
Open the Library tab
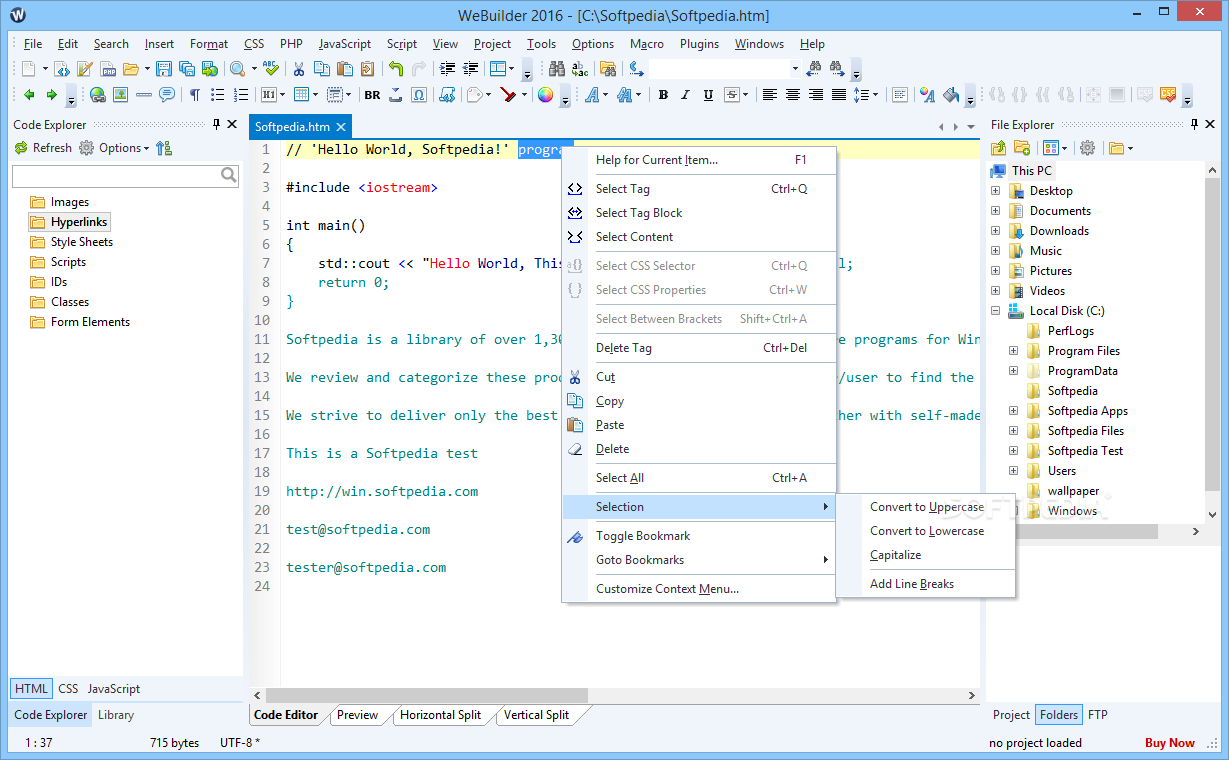tap(116, 715)
